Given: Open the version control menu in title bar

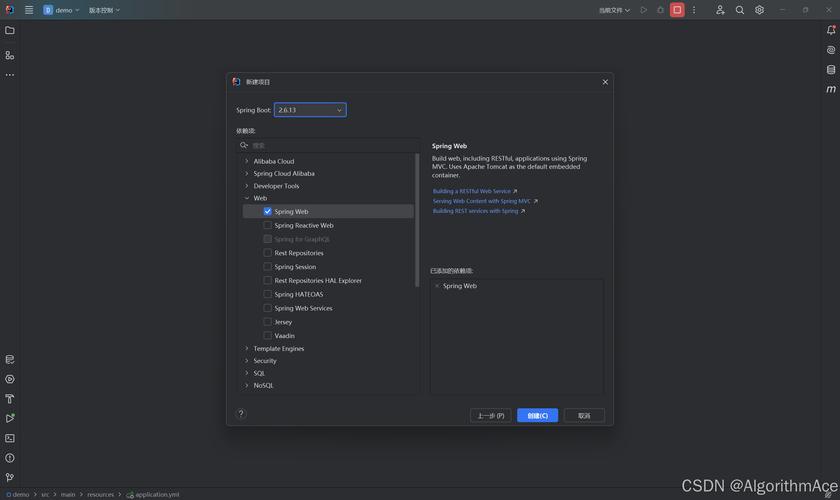Looking at the screenshot, I should [104, 10].
